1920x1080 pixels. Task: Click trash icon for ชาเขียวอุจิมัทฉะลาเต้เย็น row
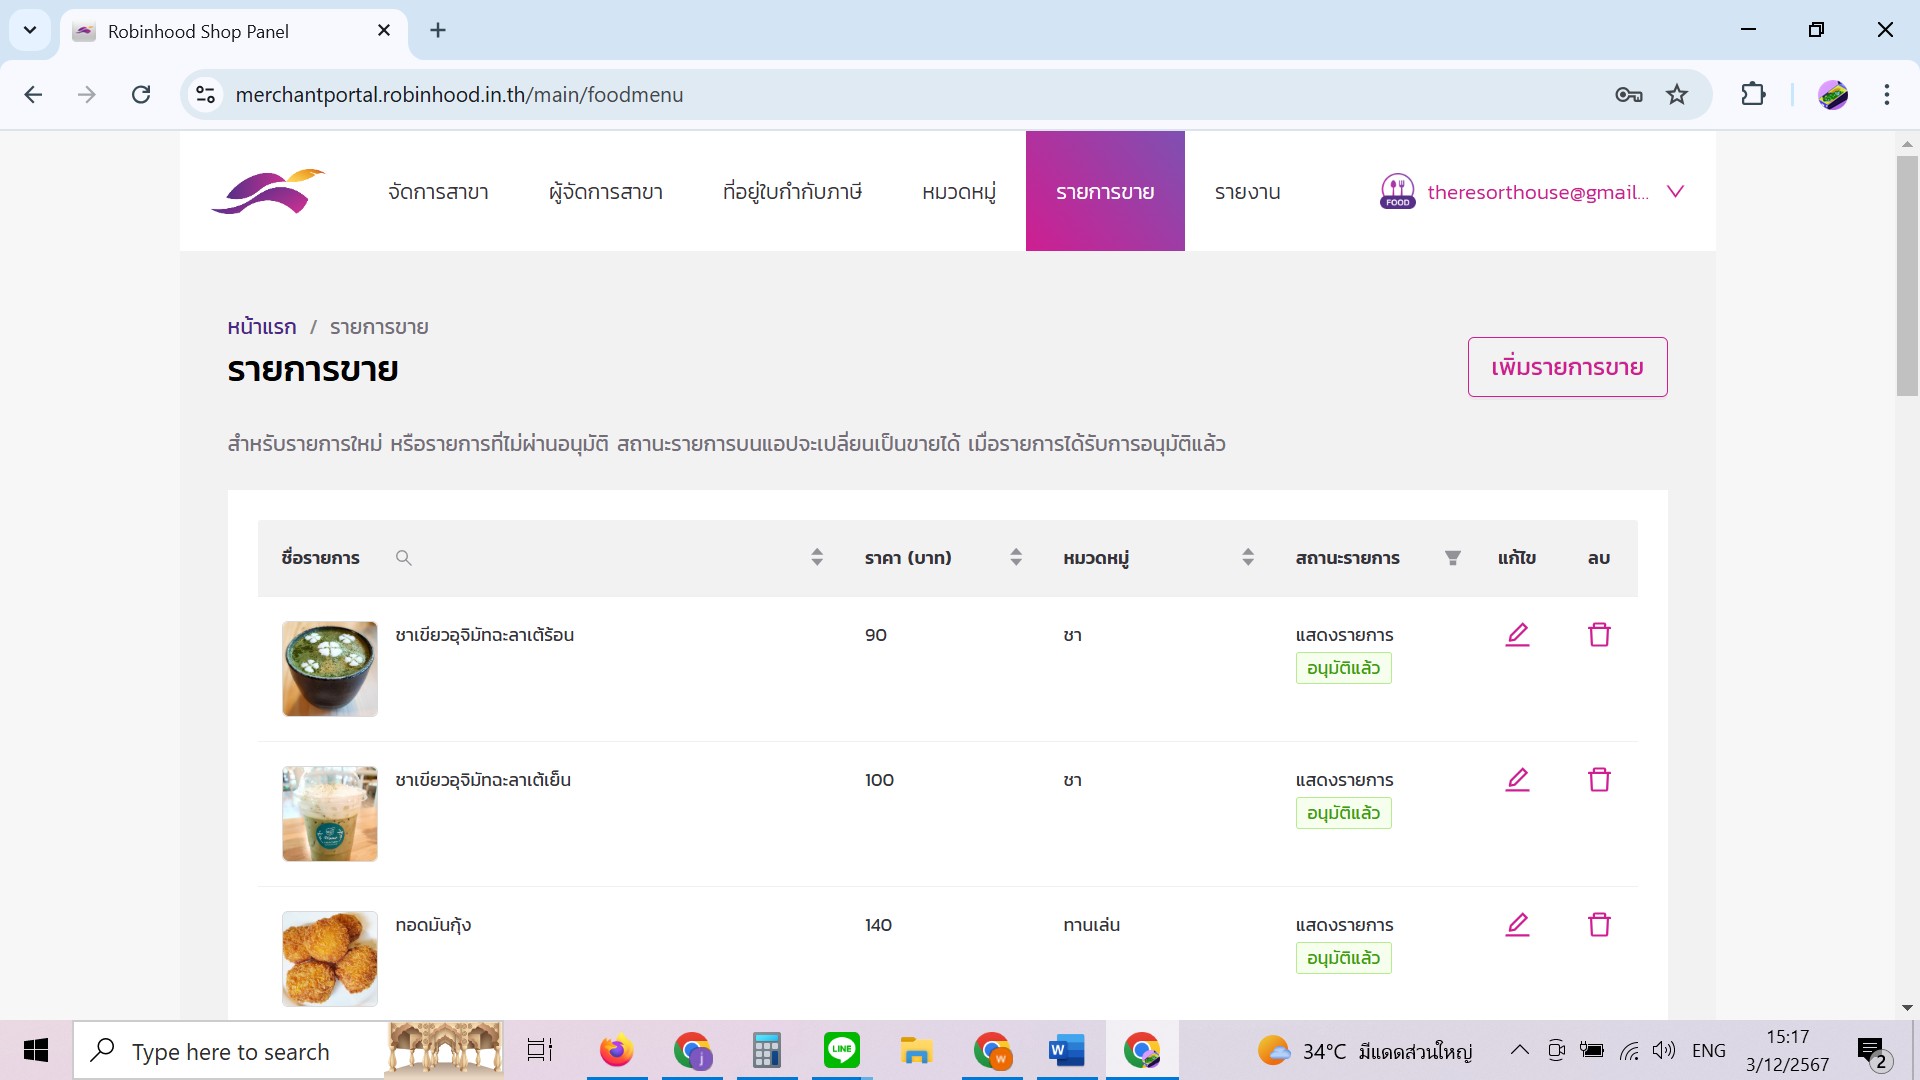(1599, 780)
